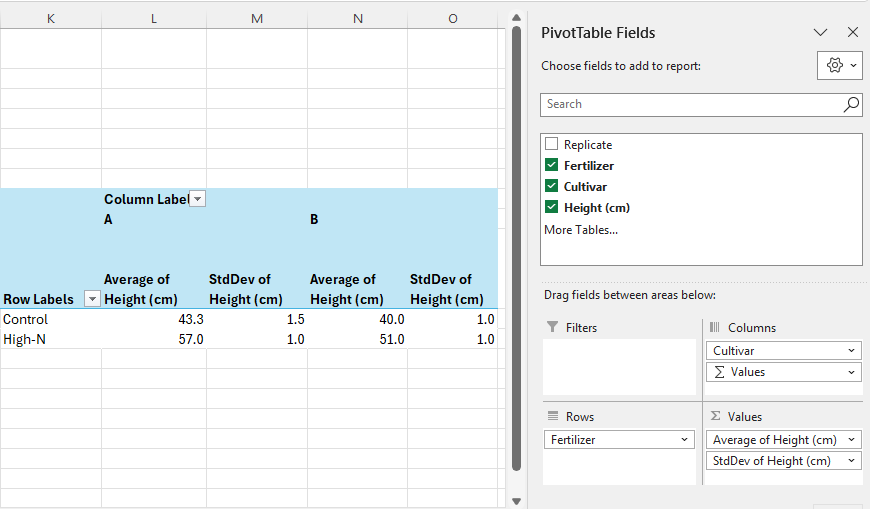Click the search magnifier icon in field search
Screen dimensions: 870x509
click(x=851, y=104)
